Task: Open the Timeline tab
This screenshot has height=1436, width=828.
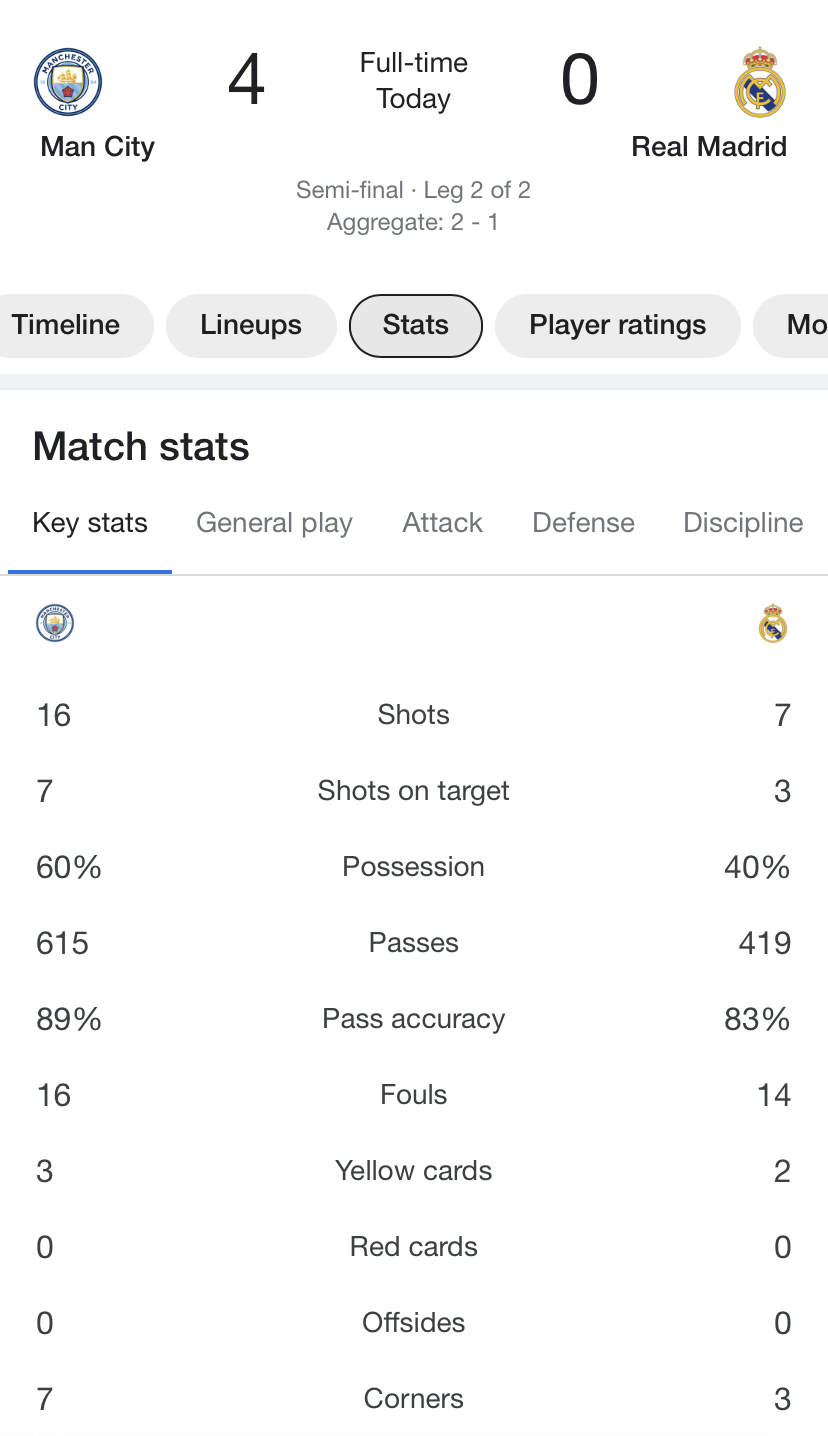Action: 66,325
